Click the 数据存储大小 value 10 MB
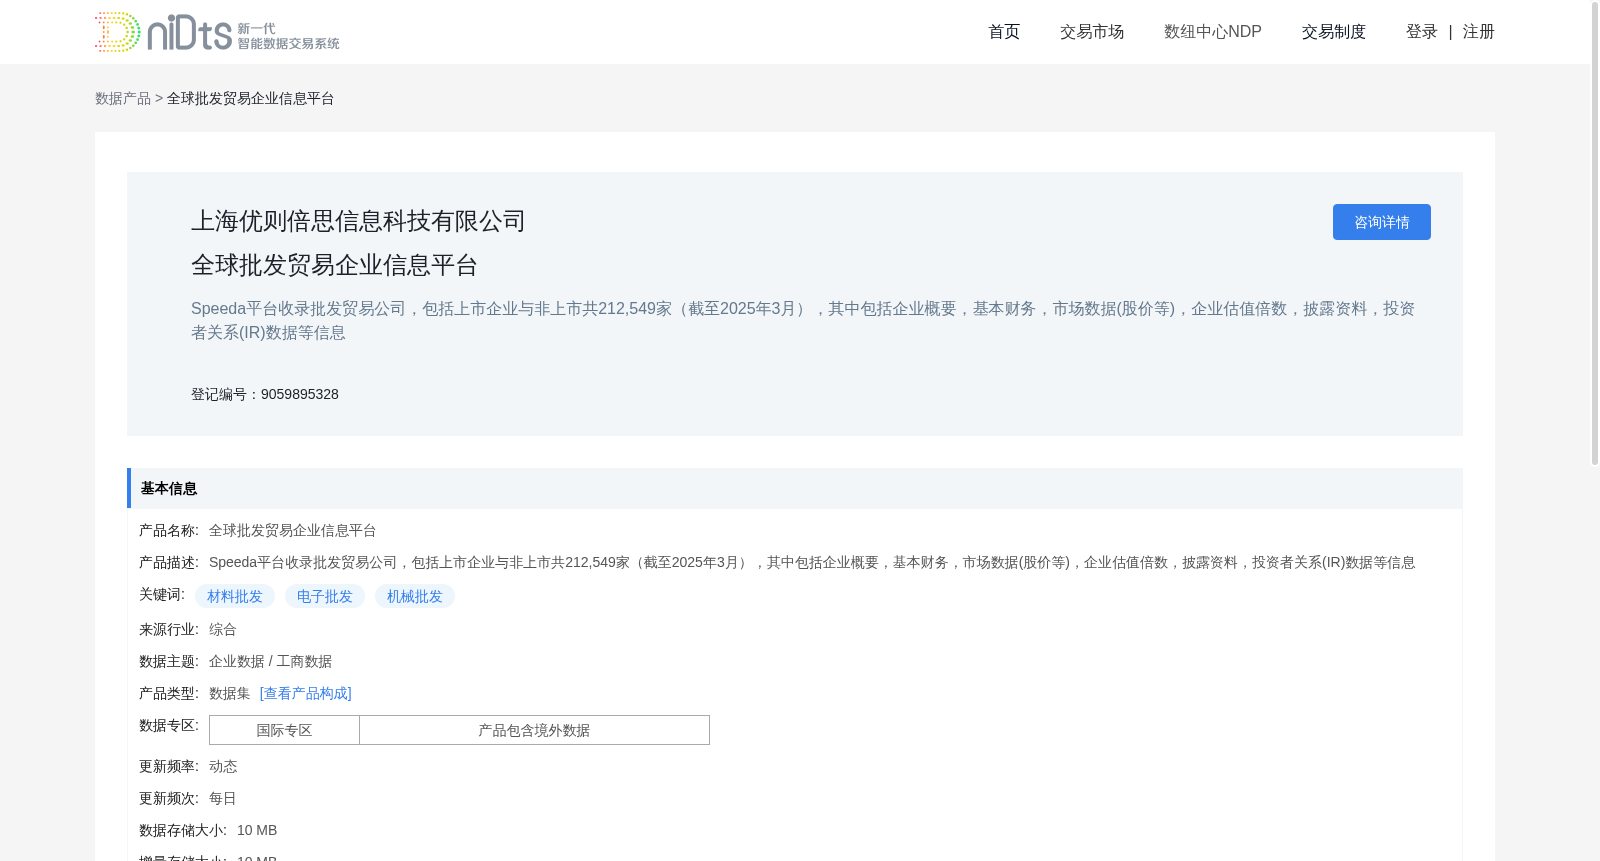The image size is (1600, 861). (257, 830)
